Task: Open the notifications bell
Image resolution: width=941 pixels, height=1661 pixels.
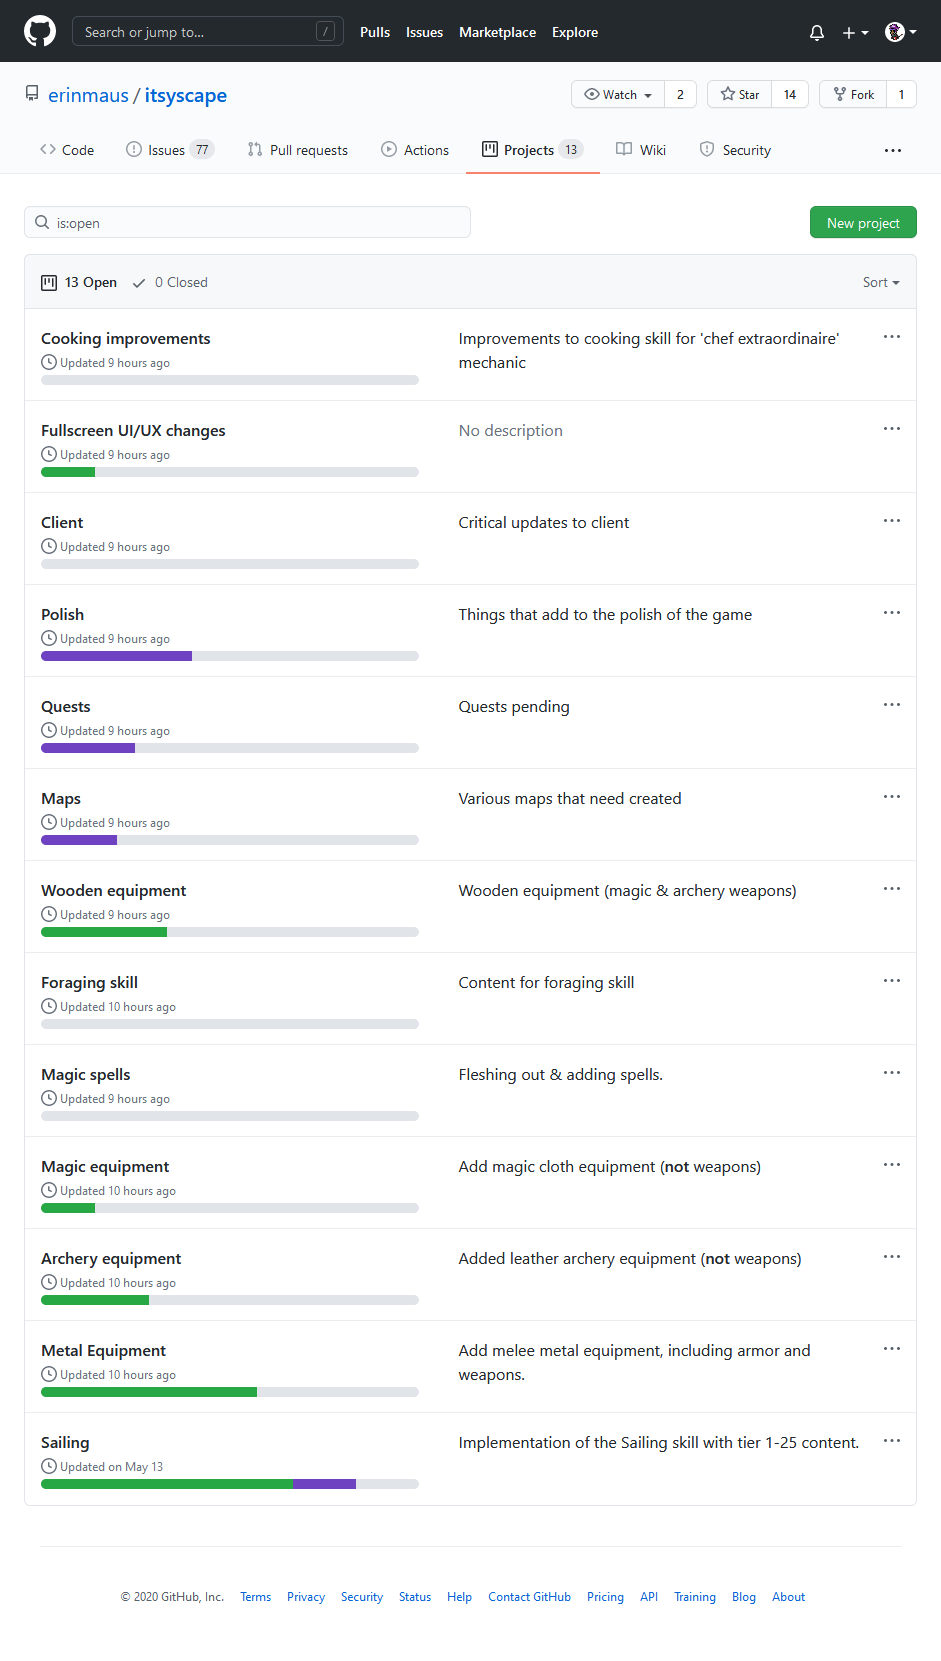Action: [817, 32]
